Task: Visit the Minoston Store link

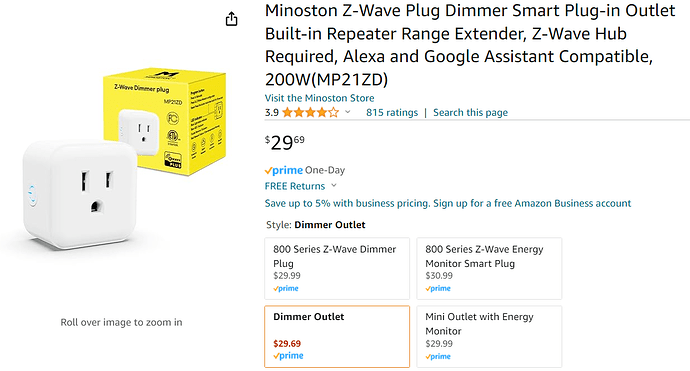Action: pyautogui.click(x=319, y=98)
